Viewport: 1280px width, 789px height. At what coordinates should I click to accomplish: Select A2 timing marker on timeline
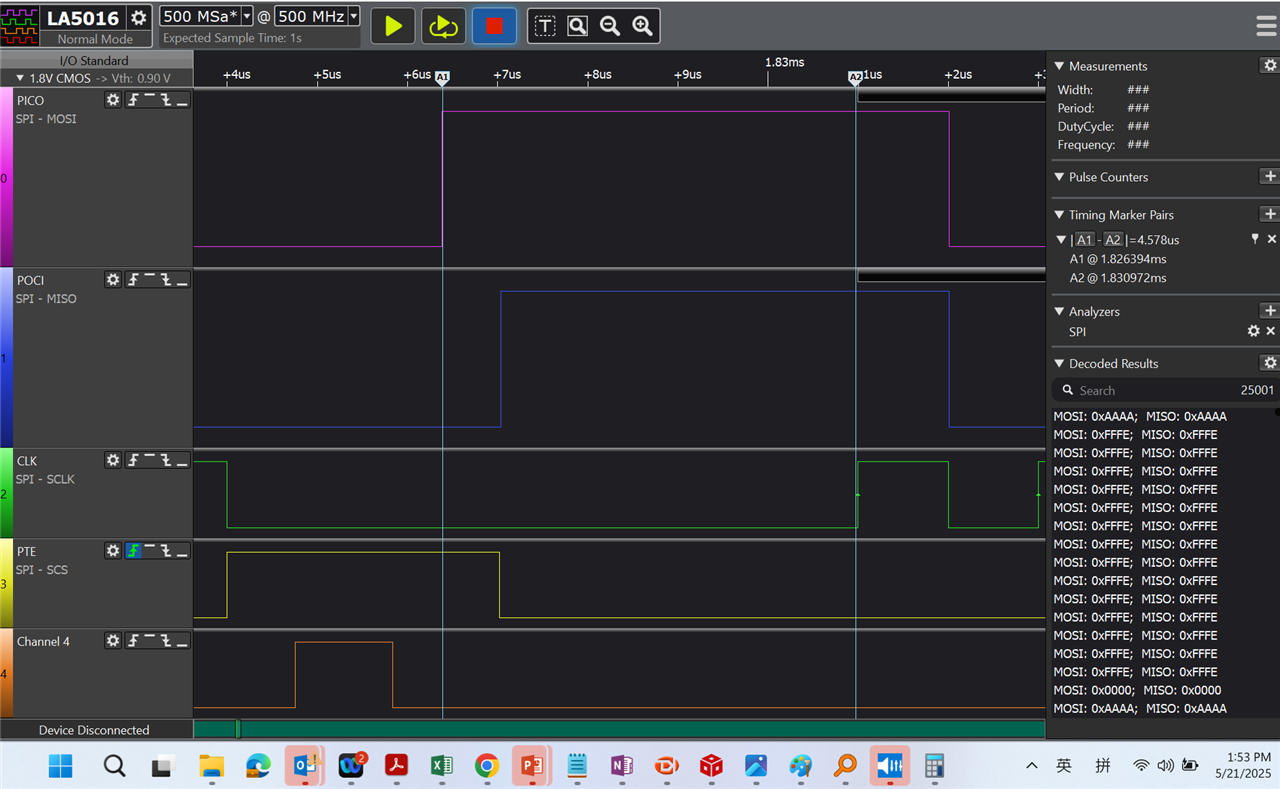coord(856,76)
